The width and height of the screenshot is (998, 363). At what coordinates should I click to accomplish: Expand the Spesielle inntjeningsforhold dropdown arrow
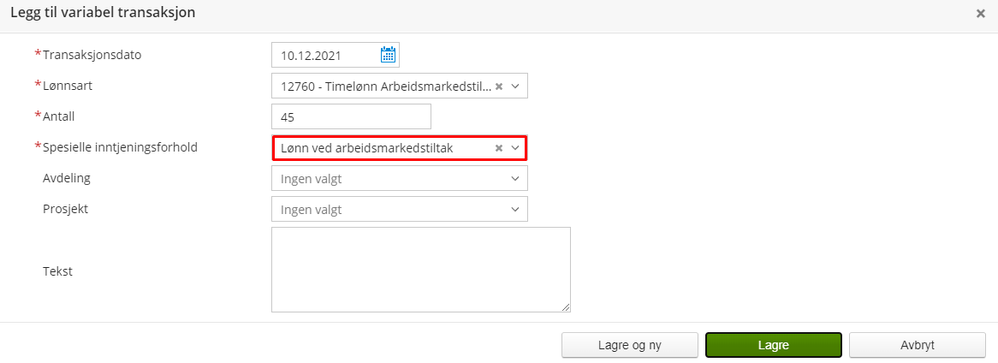[x=516, y=148]
